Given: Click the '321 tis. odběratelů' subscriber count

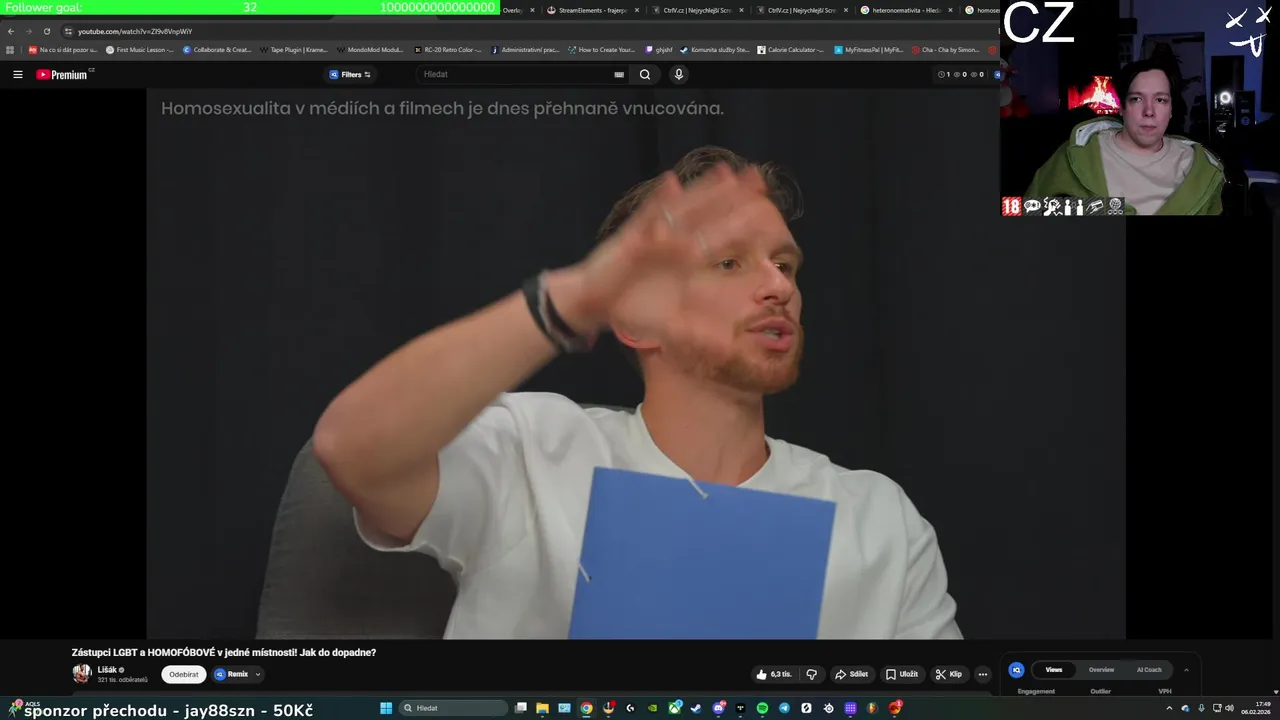Looking at the screenshot, I should (x=122, y=680).
